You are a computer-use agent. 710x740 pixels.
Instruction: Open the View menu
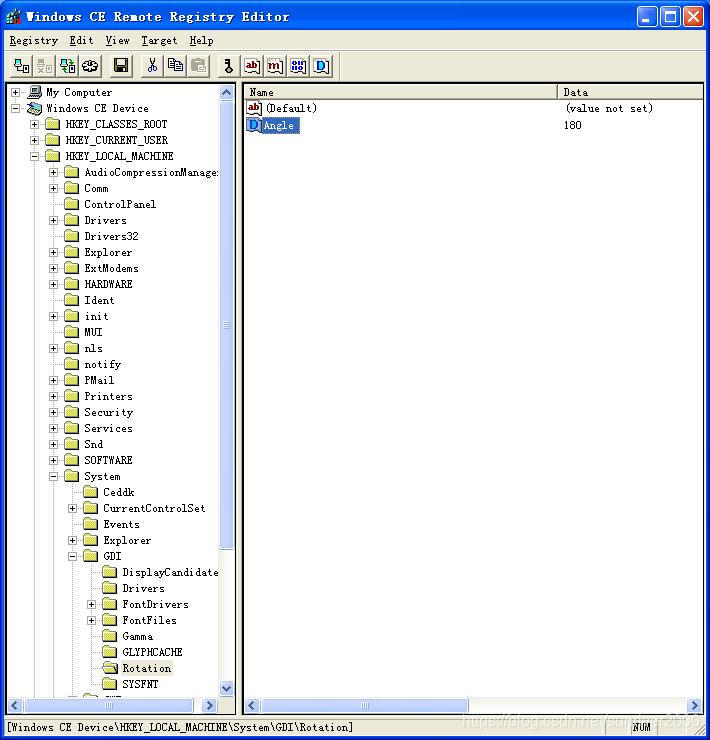pos(117,41)
